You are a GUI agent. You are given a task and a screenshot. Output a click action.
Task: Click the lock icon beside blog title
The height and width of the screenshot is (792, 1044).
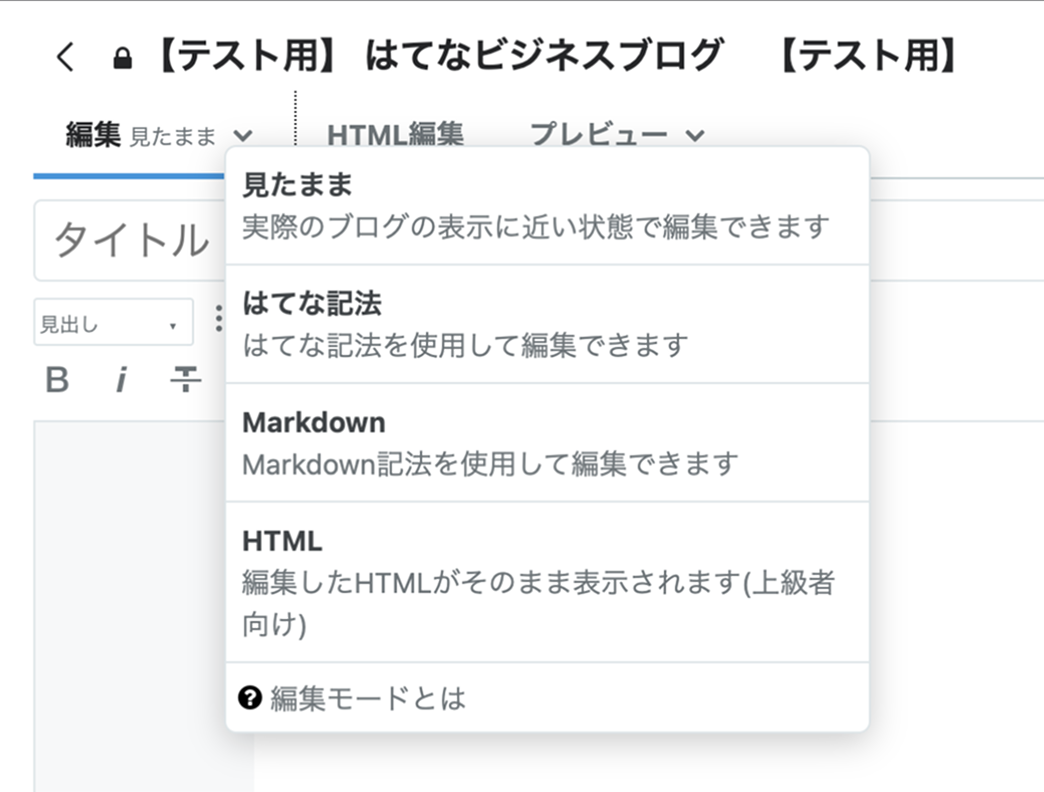[x=122, y=59]
